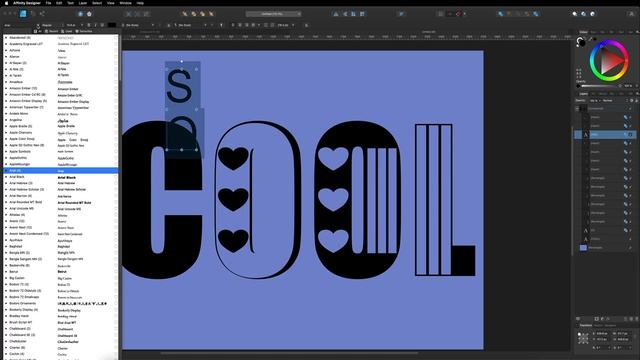The height and width of the screenshot is (360, 640).
Task: Click the align text left icon
Action: point(233,25)
